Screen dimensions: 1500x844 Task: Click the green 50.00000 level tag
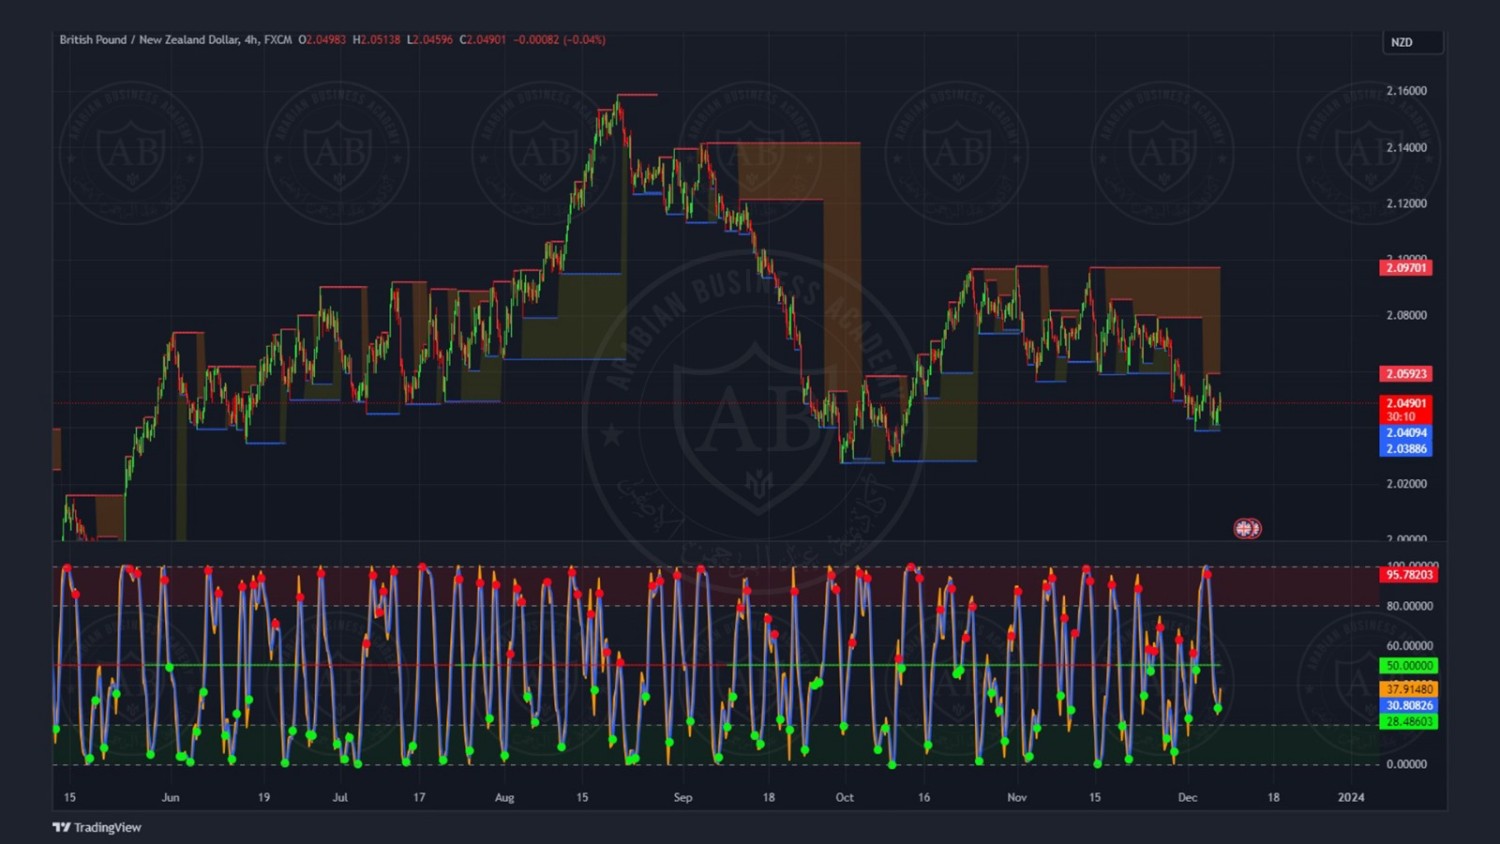[x=1409, y=666]
